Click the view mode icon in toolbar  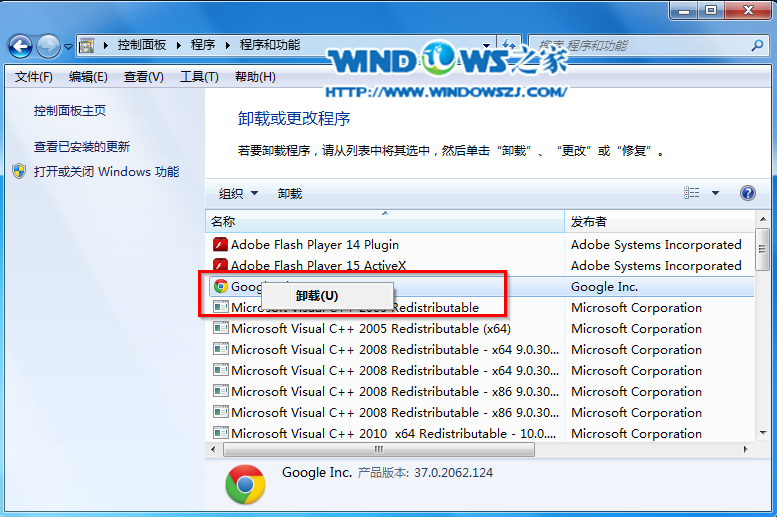point(692,193)
